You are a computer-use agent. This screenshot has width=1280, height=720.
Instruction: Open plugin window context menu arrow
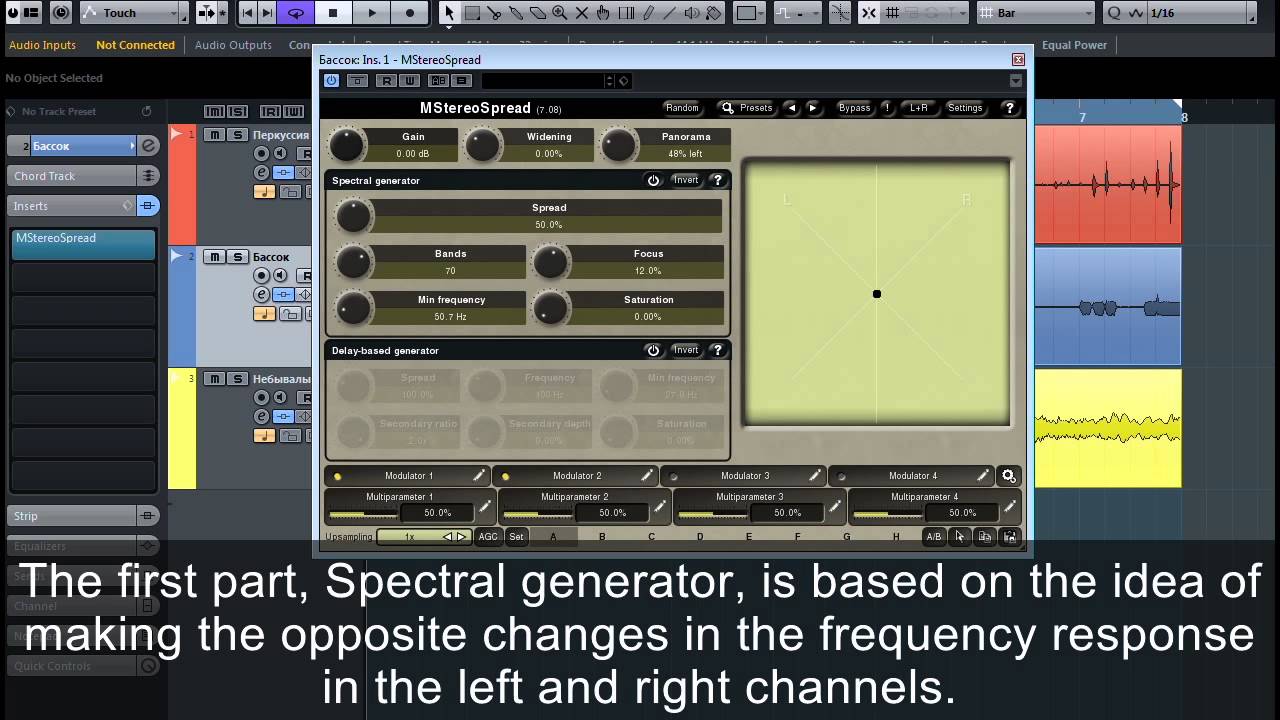click(1016, 81)
